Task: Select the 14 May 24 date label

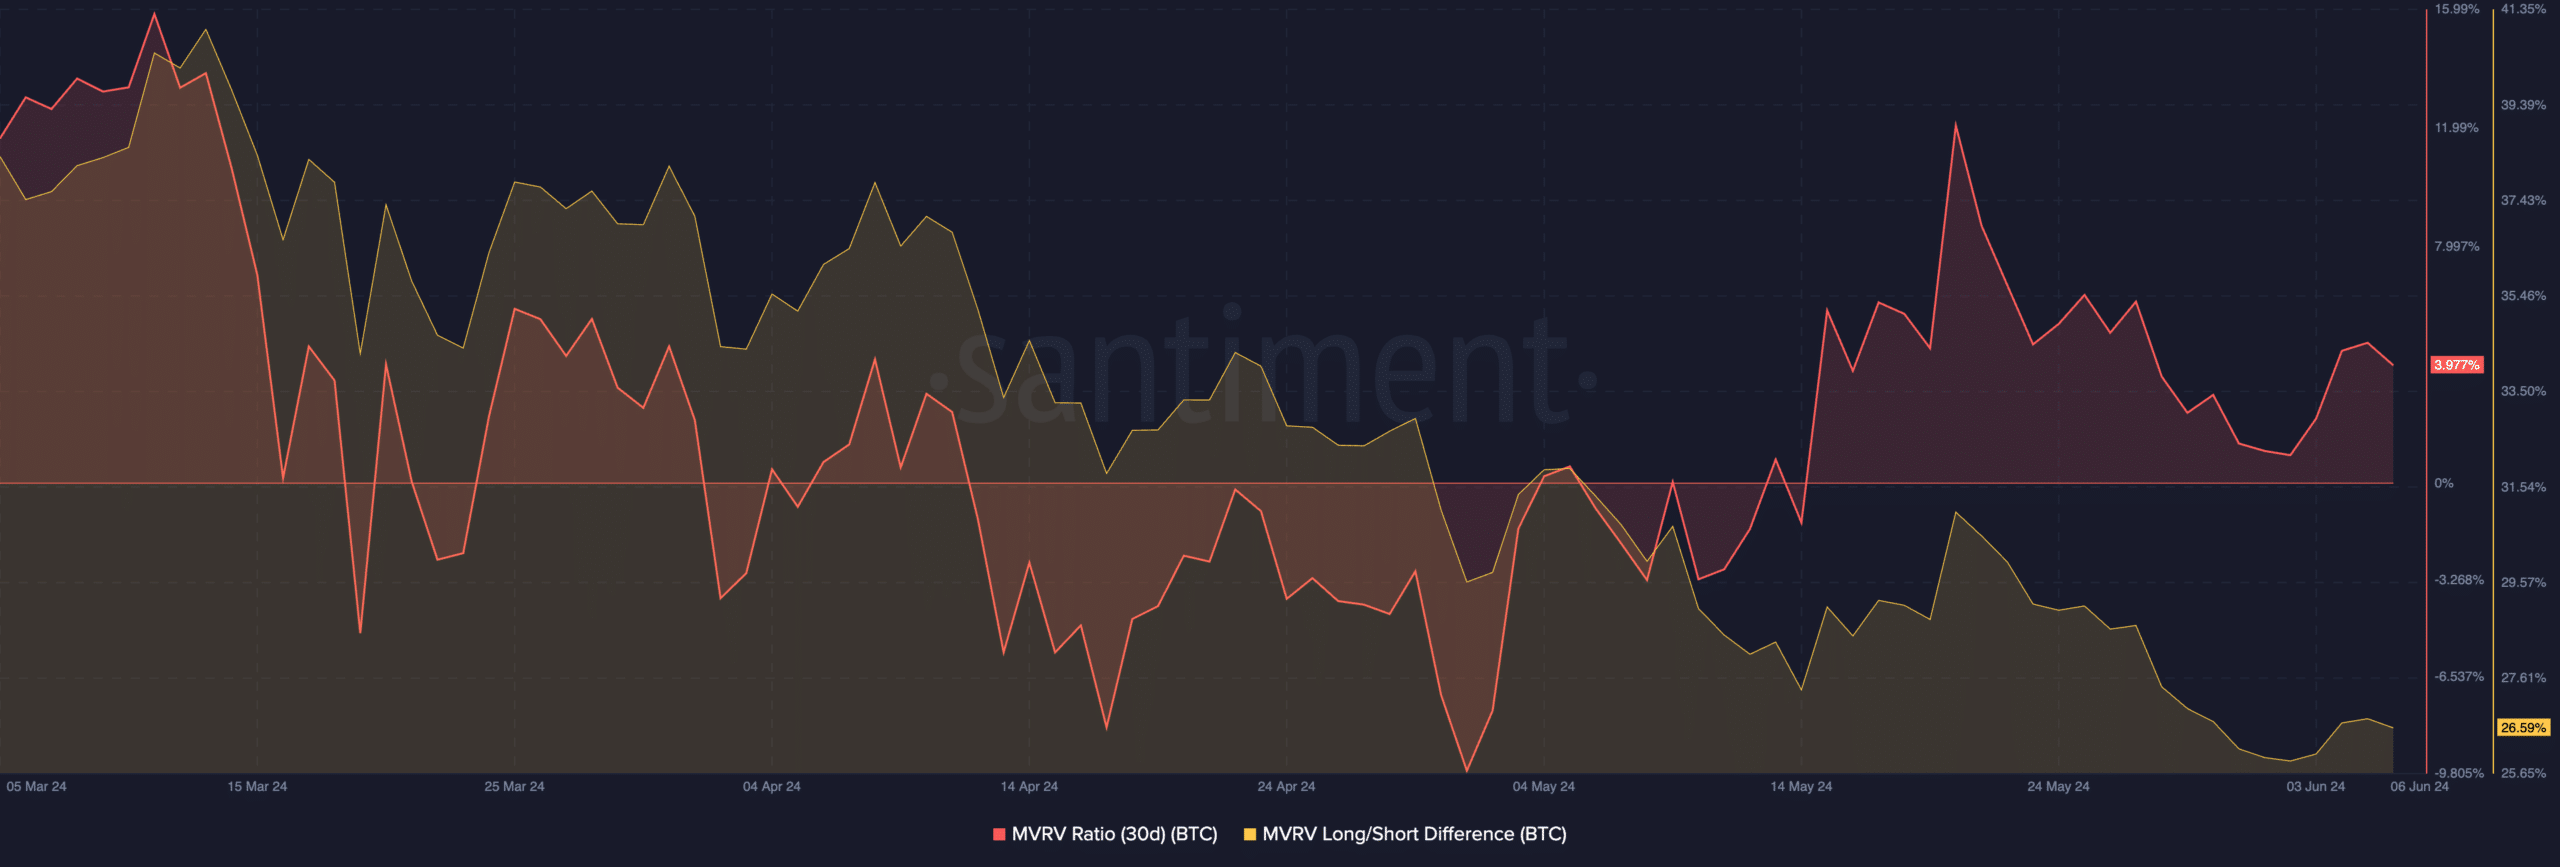Action: point(1801,787)
